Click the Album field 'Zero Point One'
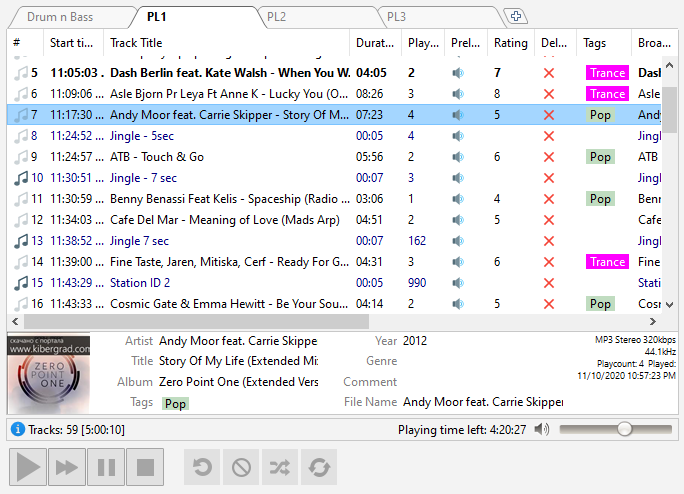 238,382
